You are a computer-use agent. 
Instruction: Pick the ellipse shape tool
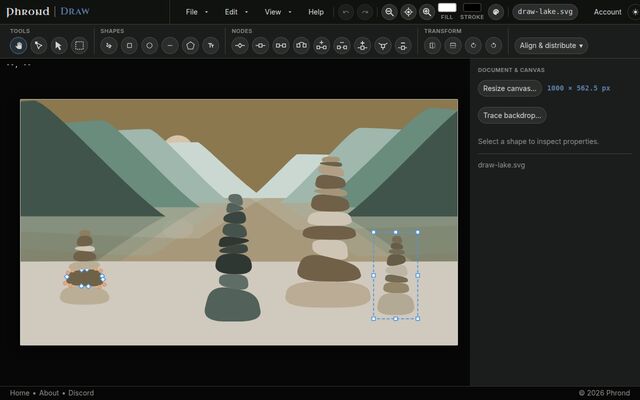150,45
